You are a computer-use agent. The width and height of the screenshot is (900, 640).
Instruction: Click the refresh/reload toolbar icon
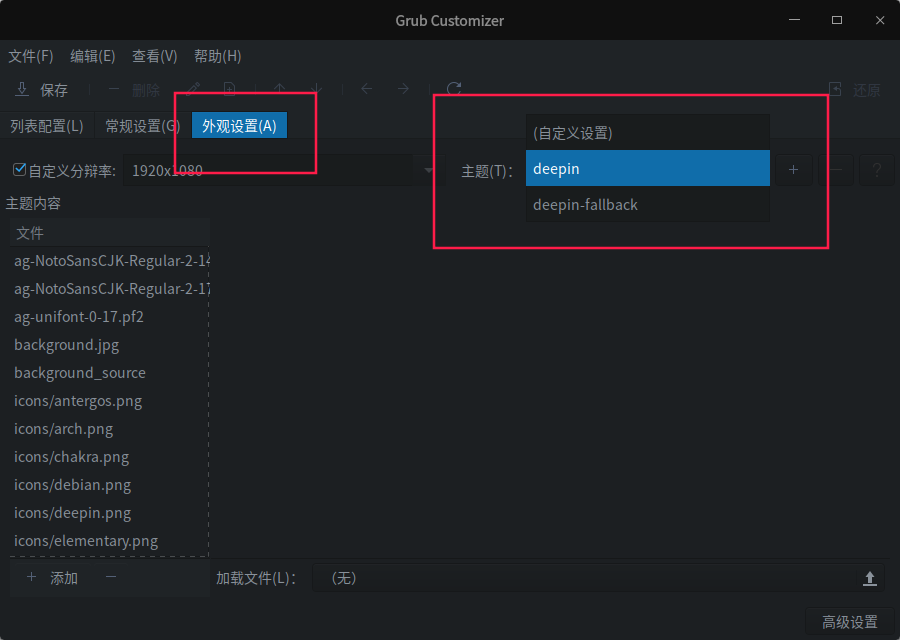453,89
